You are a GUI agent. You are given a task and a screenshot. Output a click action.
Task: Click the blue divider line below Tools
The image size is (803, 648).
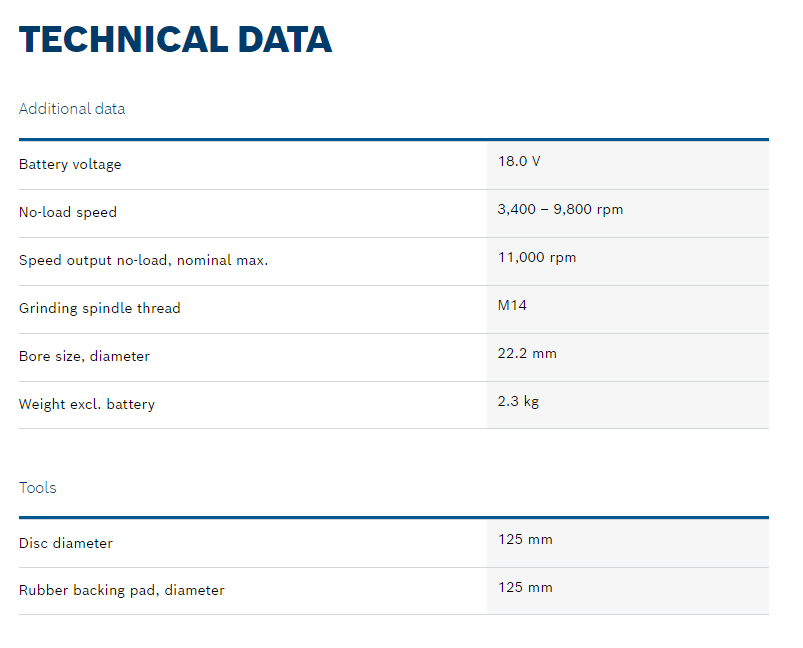[x=393, y=518]
